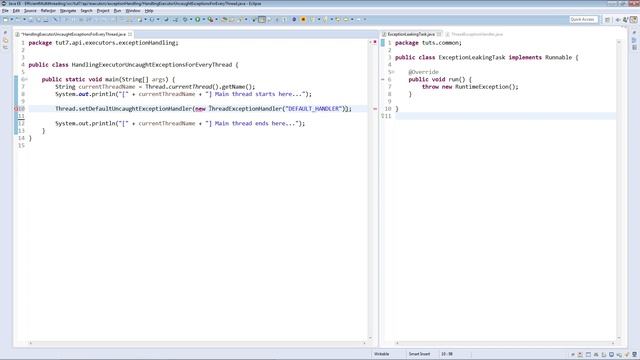
Task: Open the Window menu
Action: pos(133,11)
